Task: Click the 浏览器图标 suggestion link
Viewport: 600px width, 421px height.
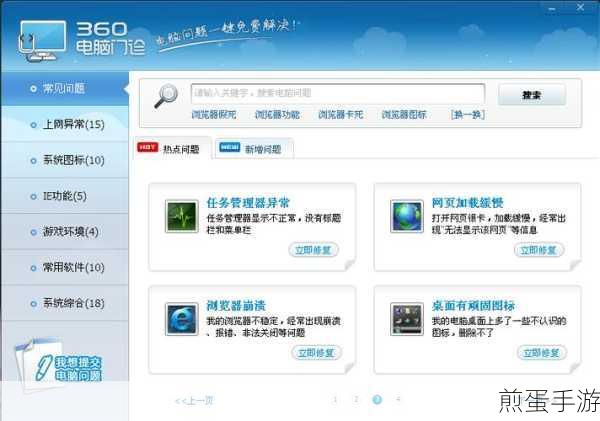Action: pos(404,114)
